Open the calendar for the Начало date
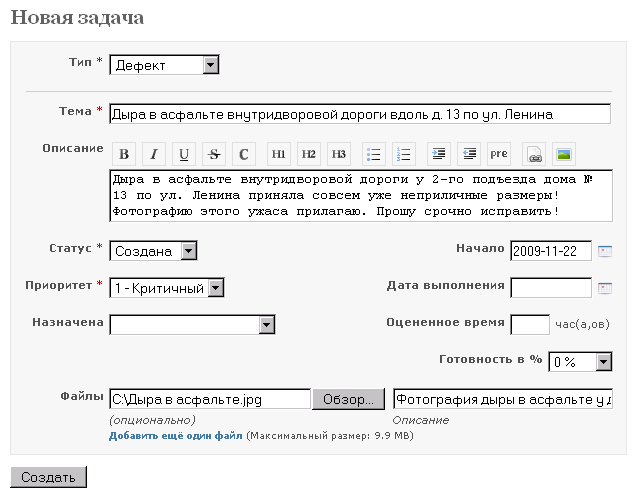This screenshot has height=498, width=638. pyautogui.click(x=605, y=251)
